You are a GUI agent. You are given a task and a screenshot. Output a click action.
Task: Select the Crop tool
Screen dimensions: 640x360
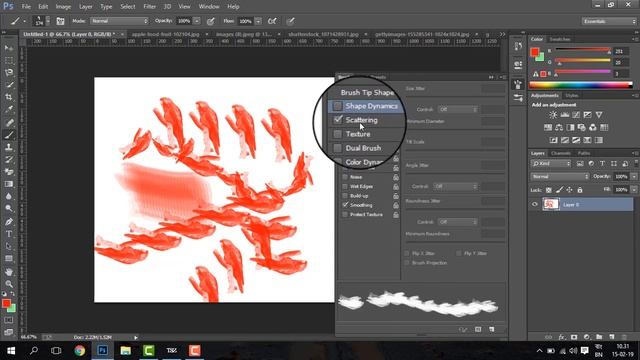coord(9,97)
